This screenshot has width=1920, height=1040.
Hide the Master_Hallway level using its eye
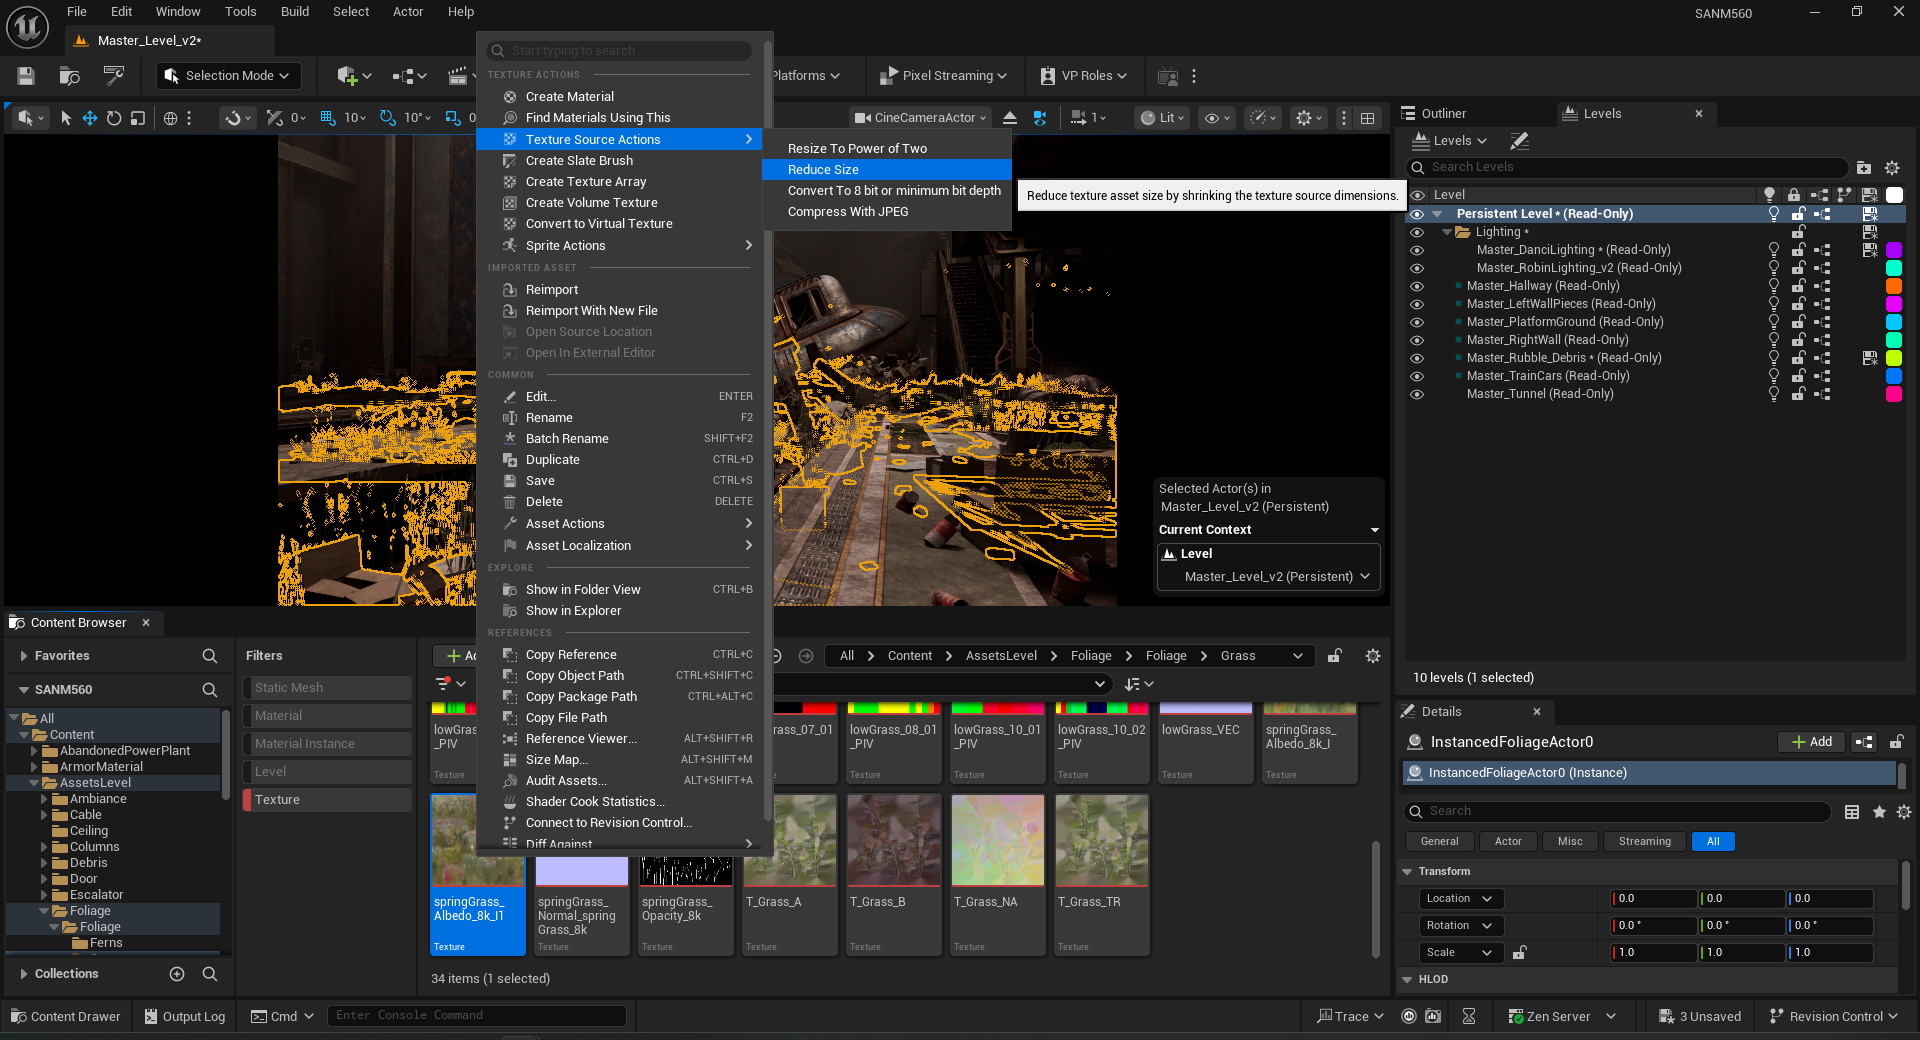pyautogui.click(x=1417, y=286)
